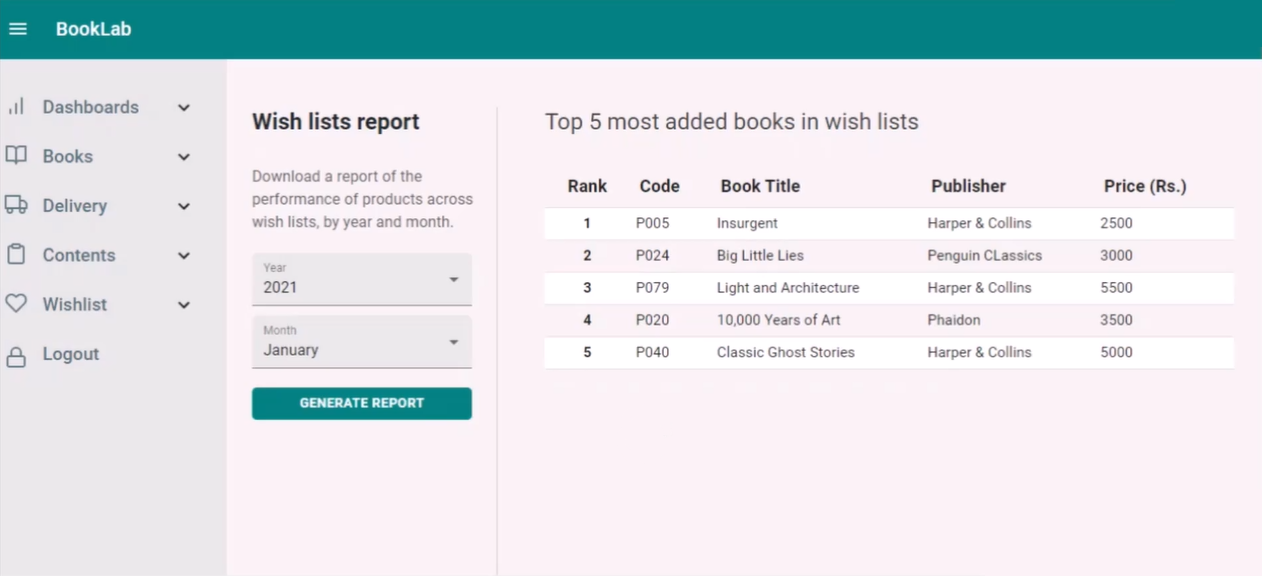Image resolution: width=1262 pixels, height=576 pixels.
Task: Expand the Books menu chevron
Action: (184, 157)
